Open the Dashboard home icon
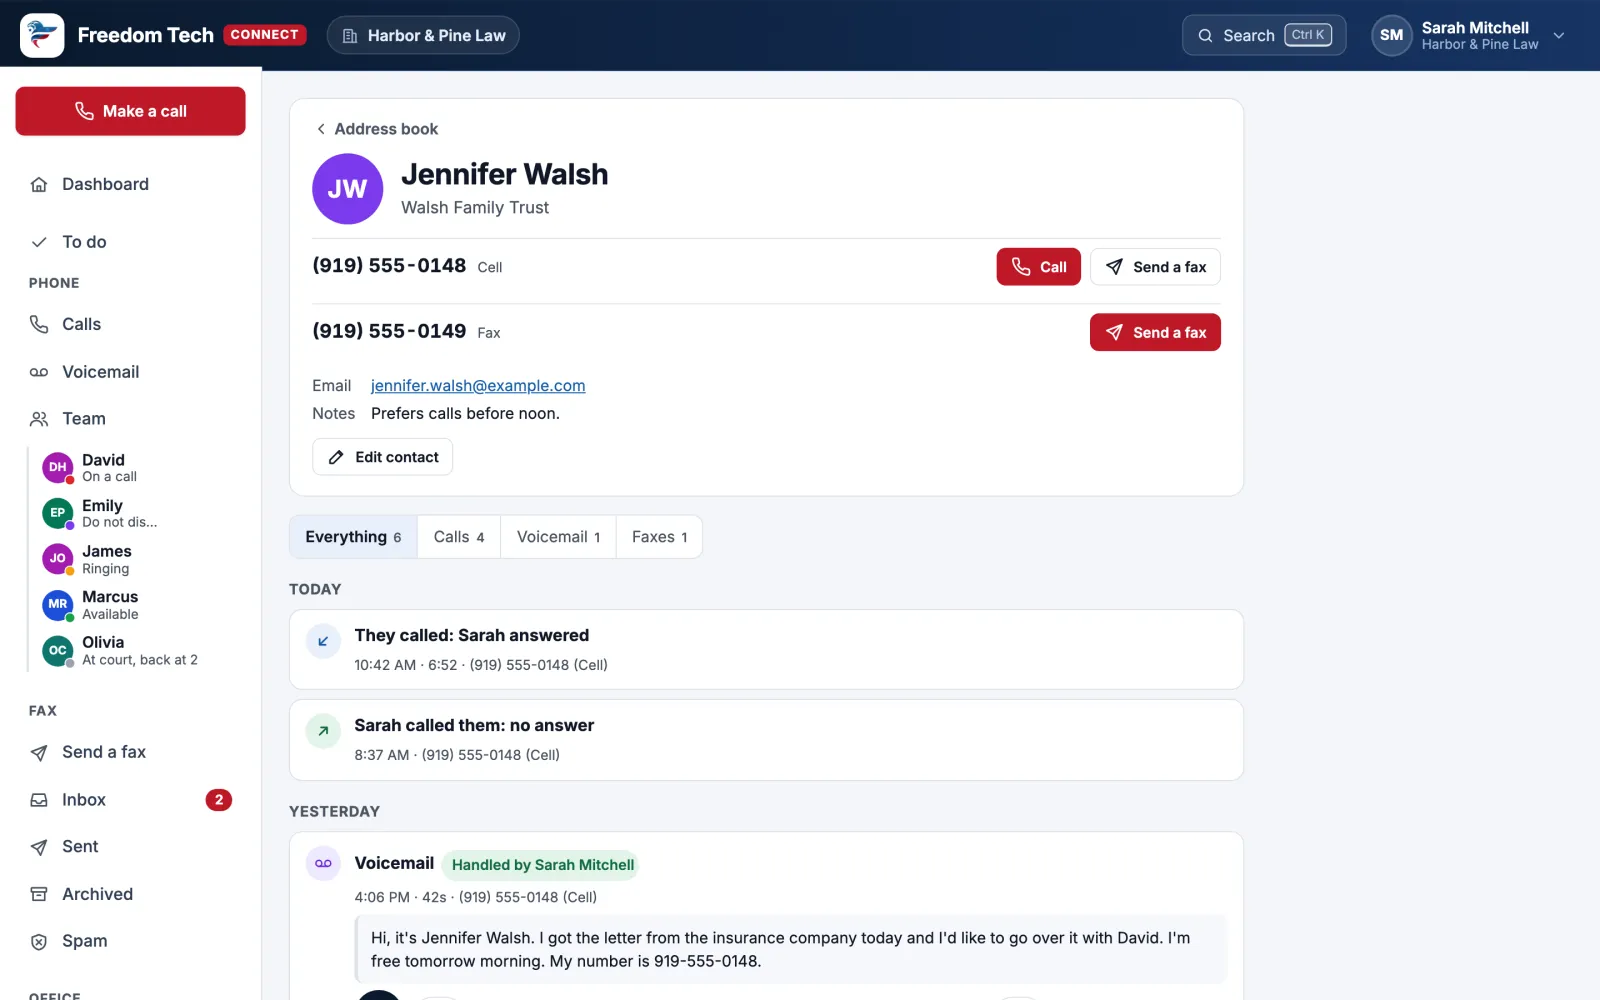This screenshot has height=1000, width=1600. tap(39, 184)
